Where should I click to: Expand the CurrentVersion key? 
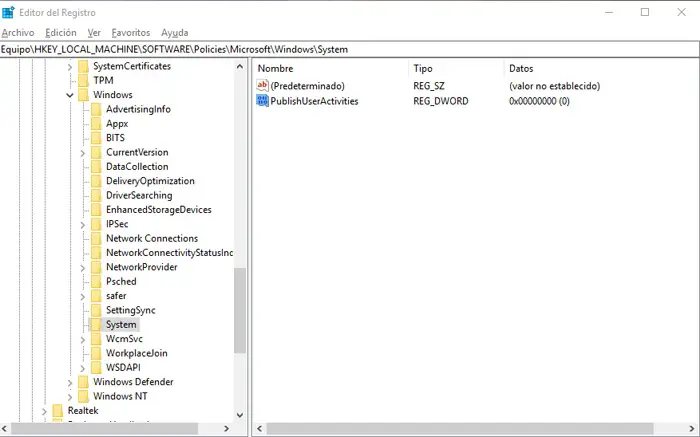click(x=83, y=153)
